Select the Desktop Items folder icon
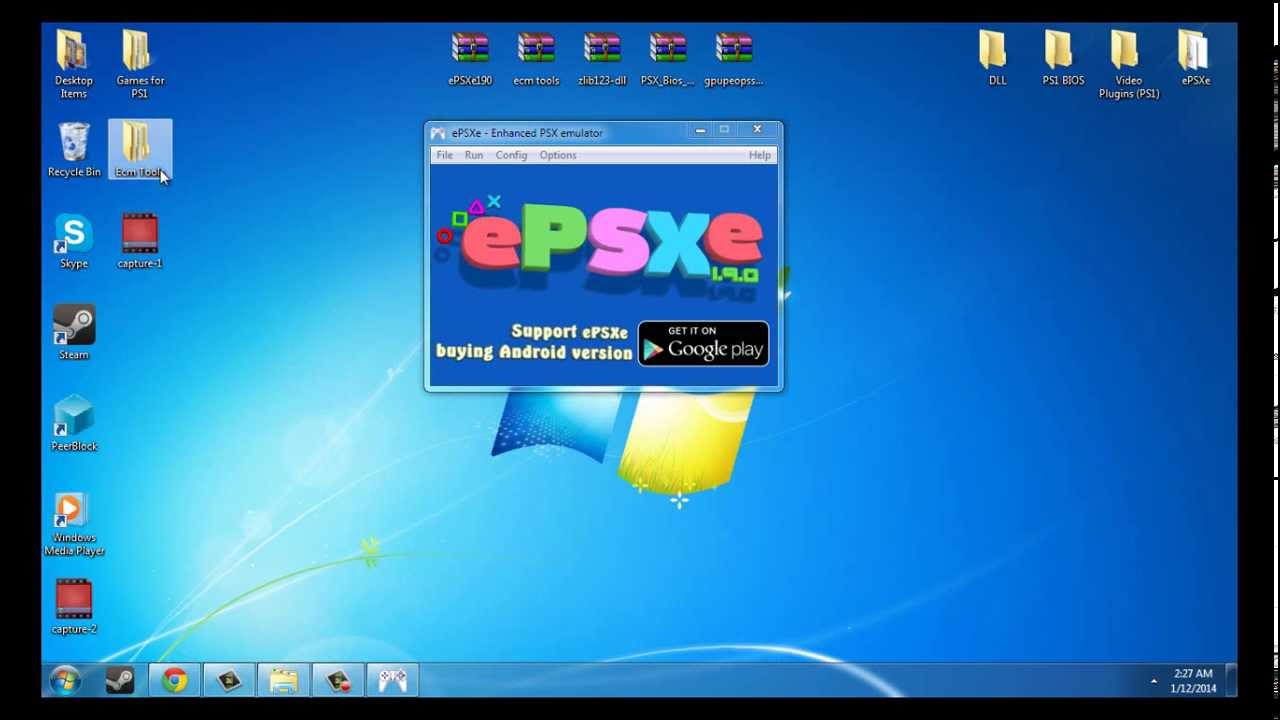Screen dimensions: 1280x720 (x=74, y=64)
